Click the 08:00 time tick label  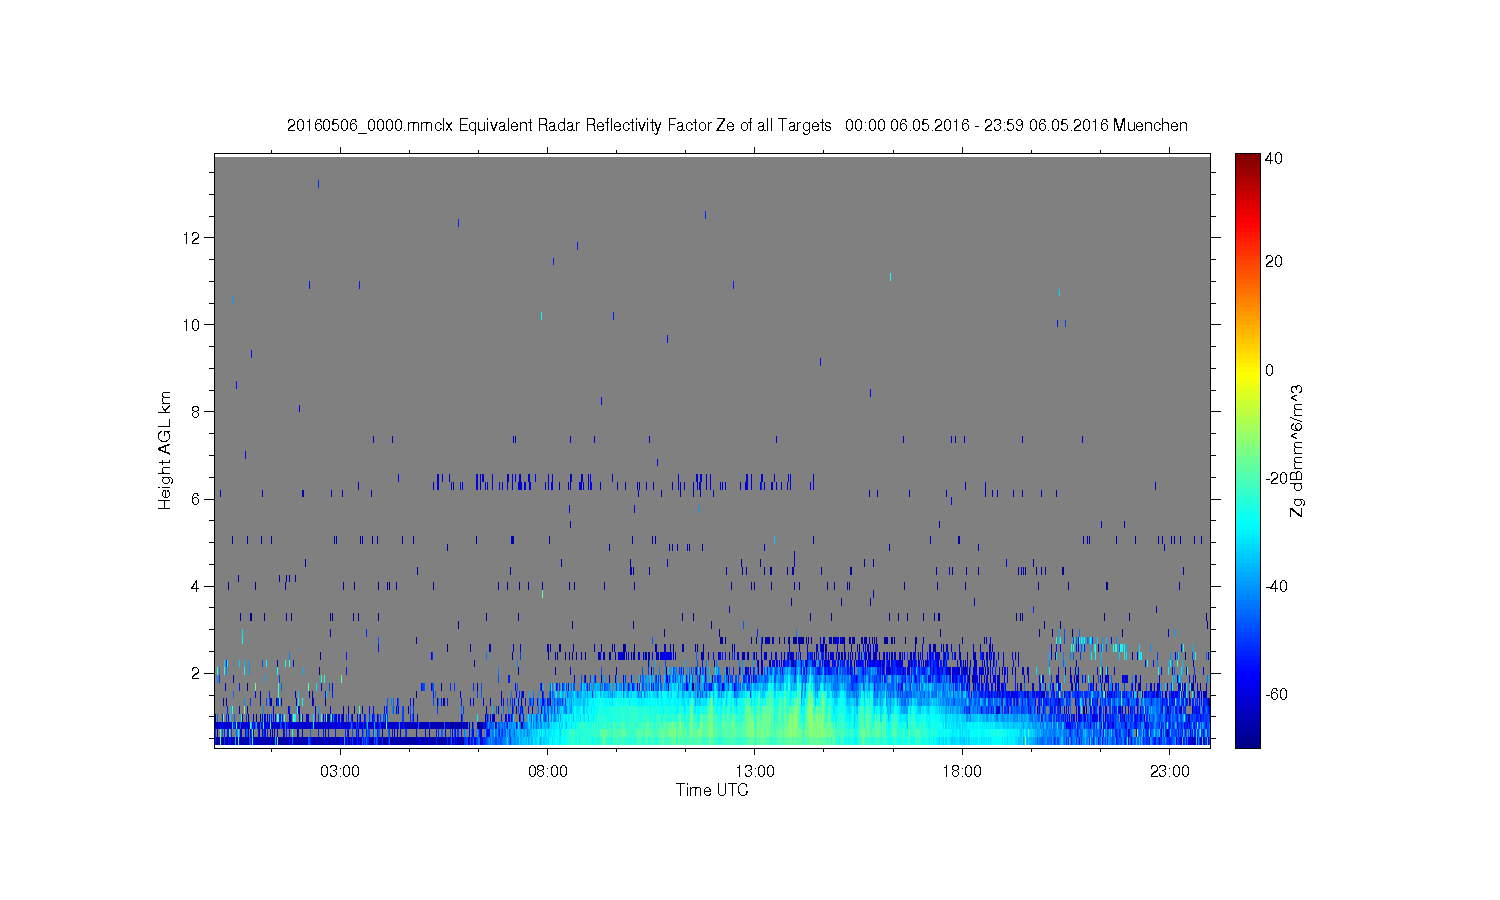(x=548, y=772)
